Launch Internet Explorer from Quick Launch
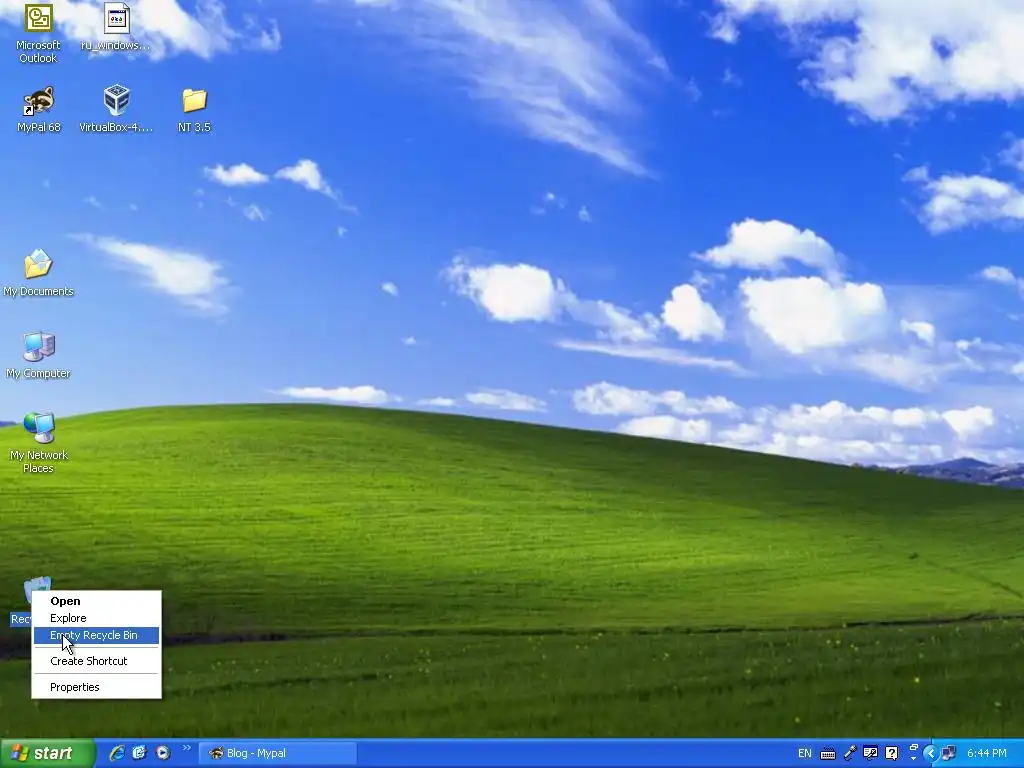 coord(117,753)
